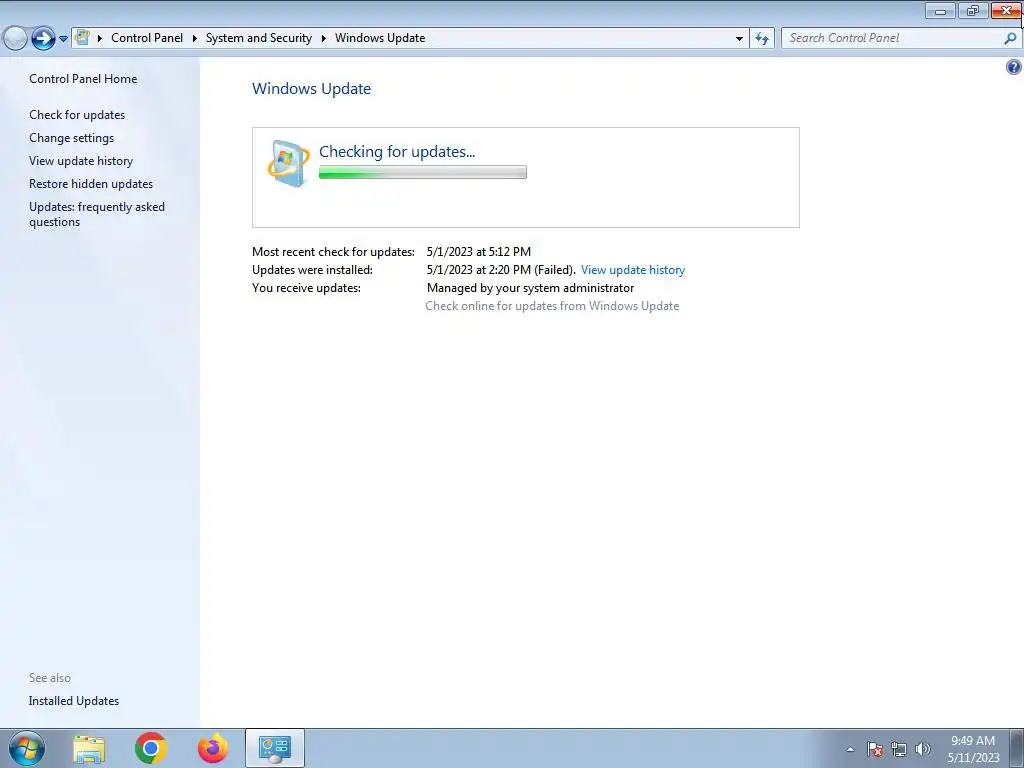Select the Control Panel taskbar button
Image resolution: width=1024 pixels, height=768 pixels.
click(x=275, y=748)
